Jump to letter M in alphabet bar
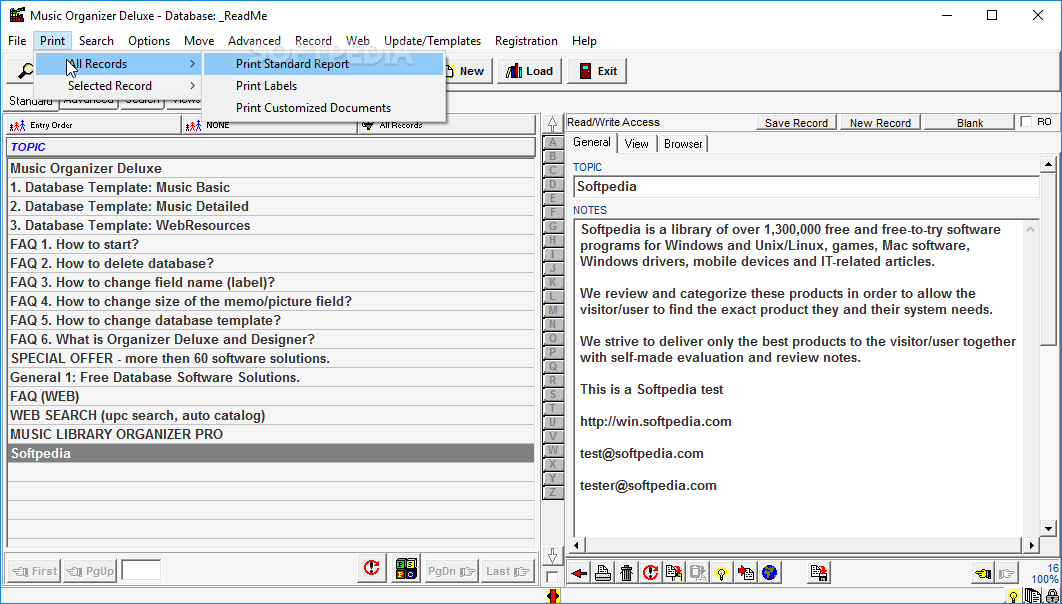 (x=553, y=310)
